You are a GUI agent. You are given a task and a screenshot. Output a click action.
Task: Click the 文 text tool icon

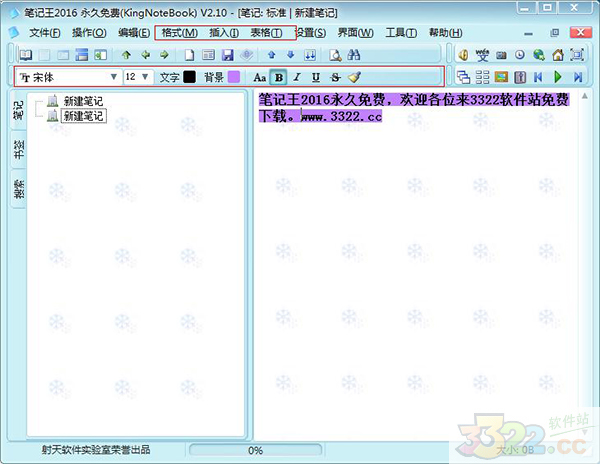(x=482, y=55)
